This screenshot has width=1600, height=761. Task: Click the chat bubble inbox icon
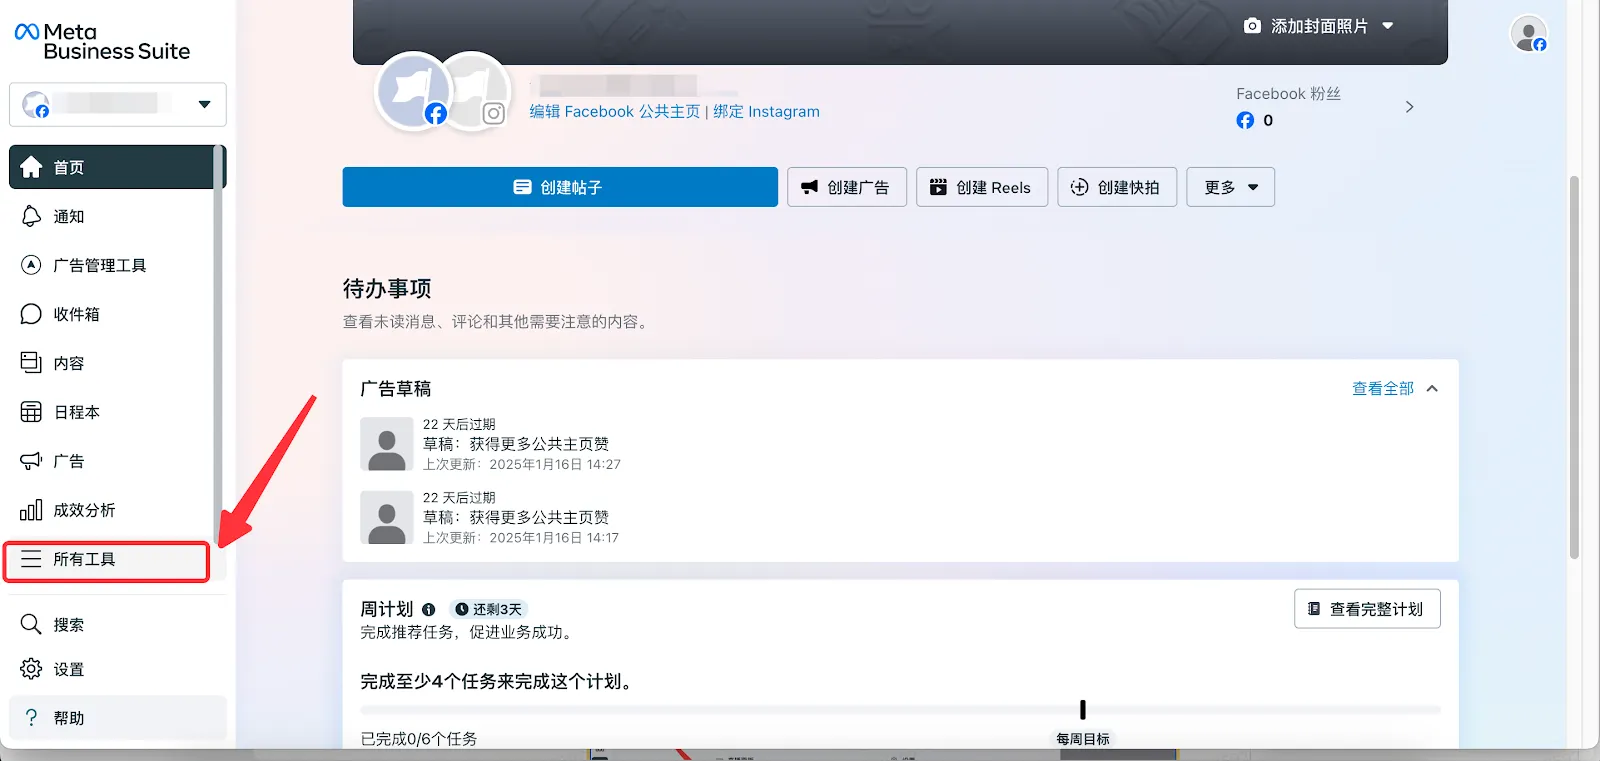click(x=31, y=314)
